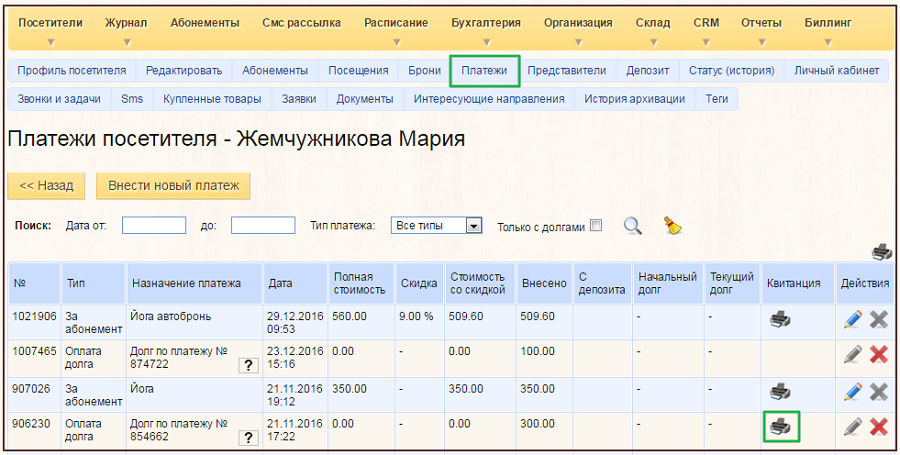This screenshot has width=900, height=455.
Task: Open the Теги tab
Action: [x=717, y=99]
